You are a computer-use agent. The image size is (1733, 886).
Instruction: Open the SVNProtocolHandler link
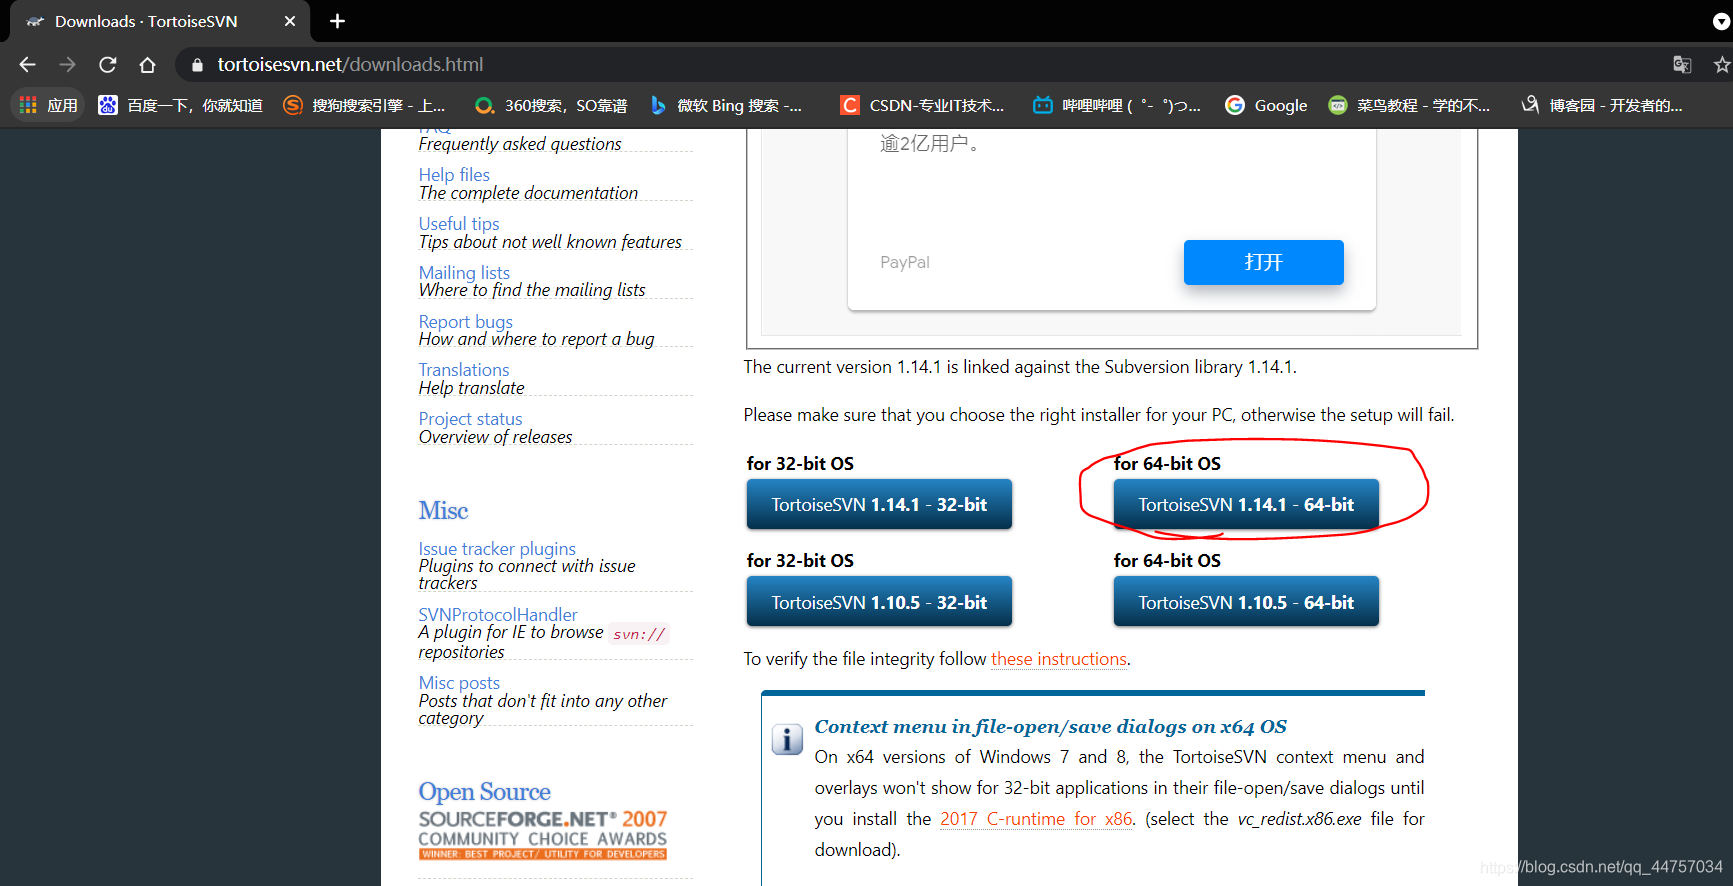click(x=498, y=615)
